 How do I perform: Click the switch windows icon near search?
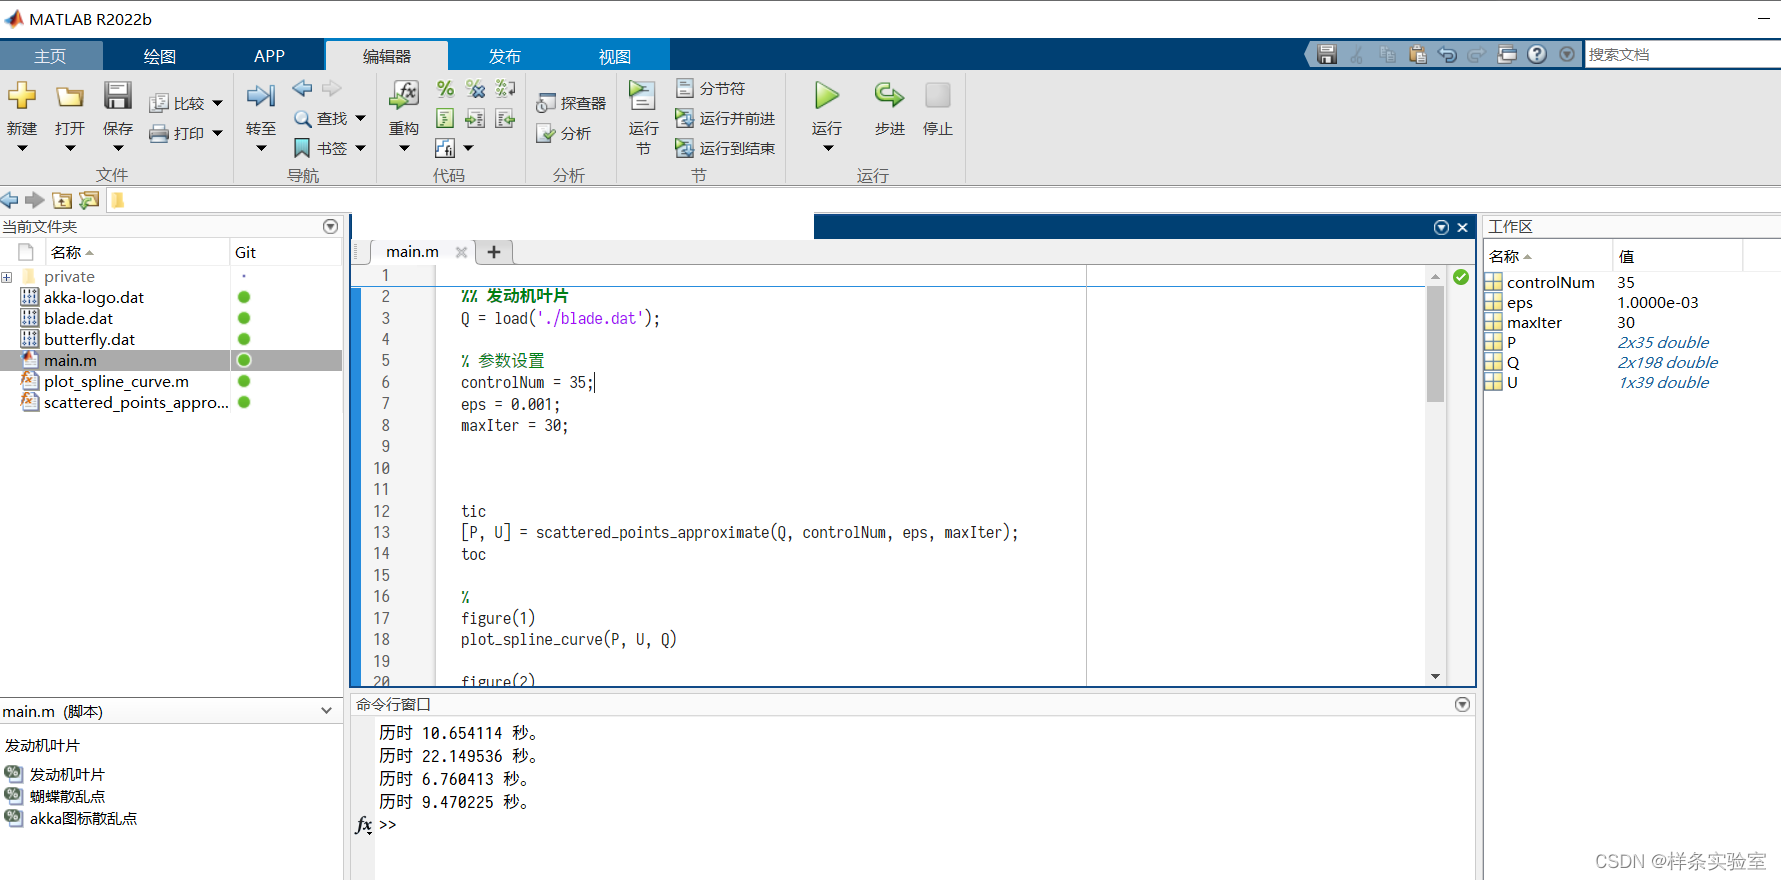coord(1507,55)
